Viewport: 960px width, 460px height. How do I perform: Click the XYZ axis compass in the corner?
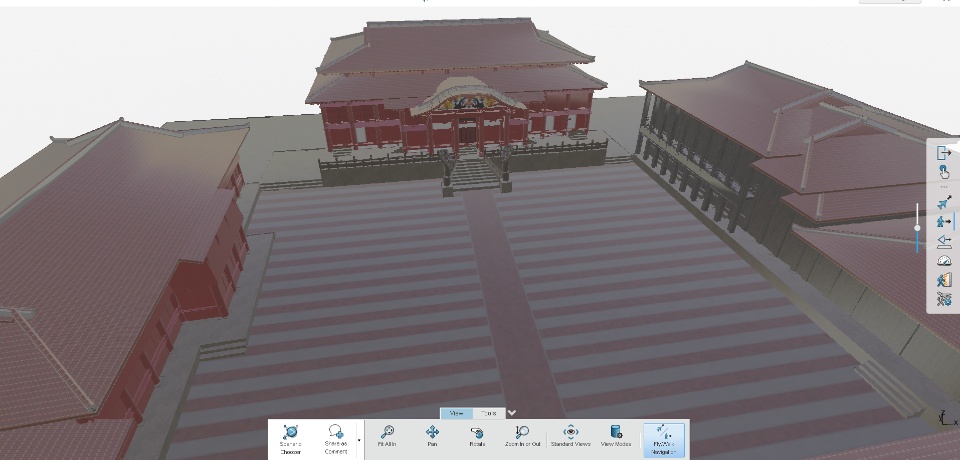(x=948, y=418)
